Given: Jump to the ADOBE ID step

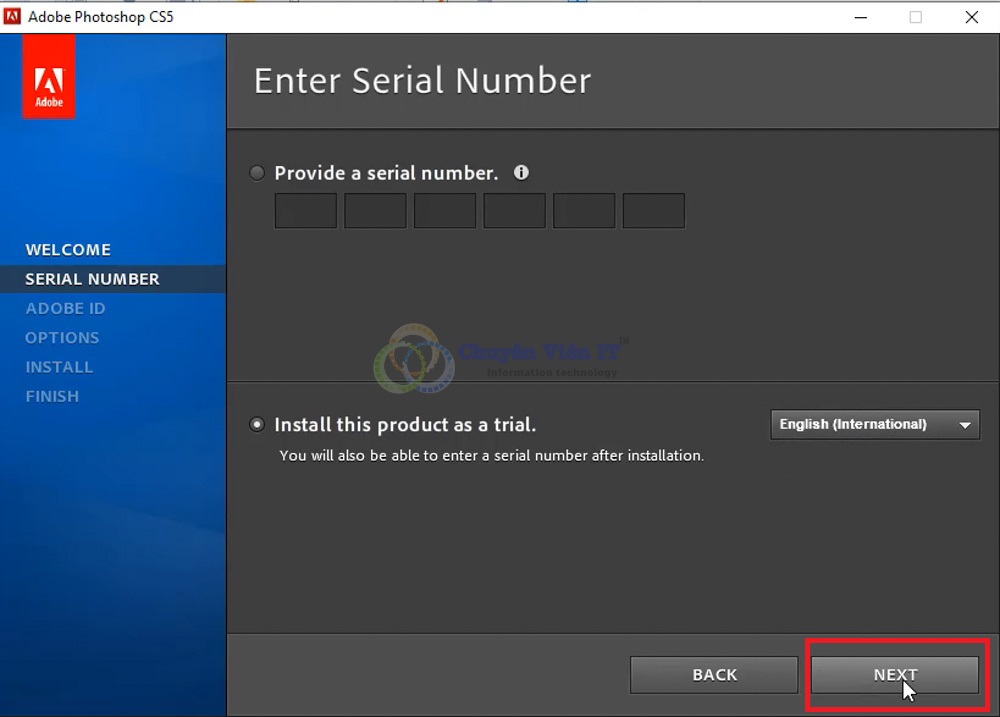Looking at the screenshot, I should click(x=65, y=308).
